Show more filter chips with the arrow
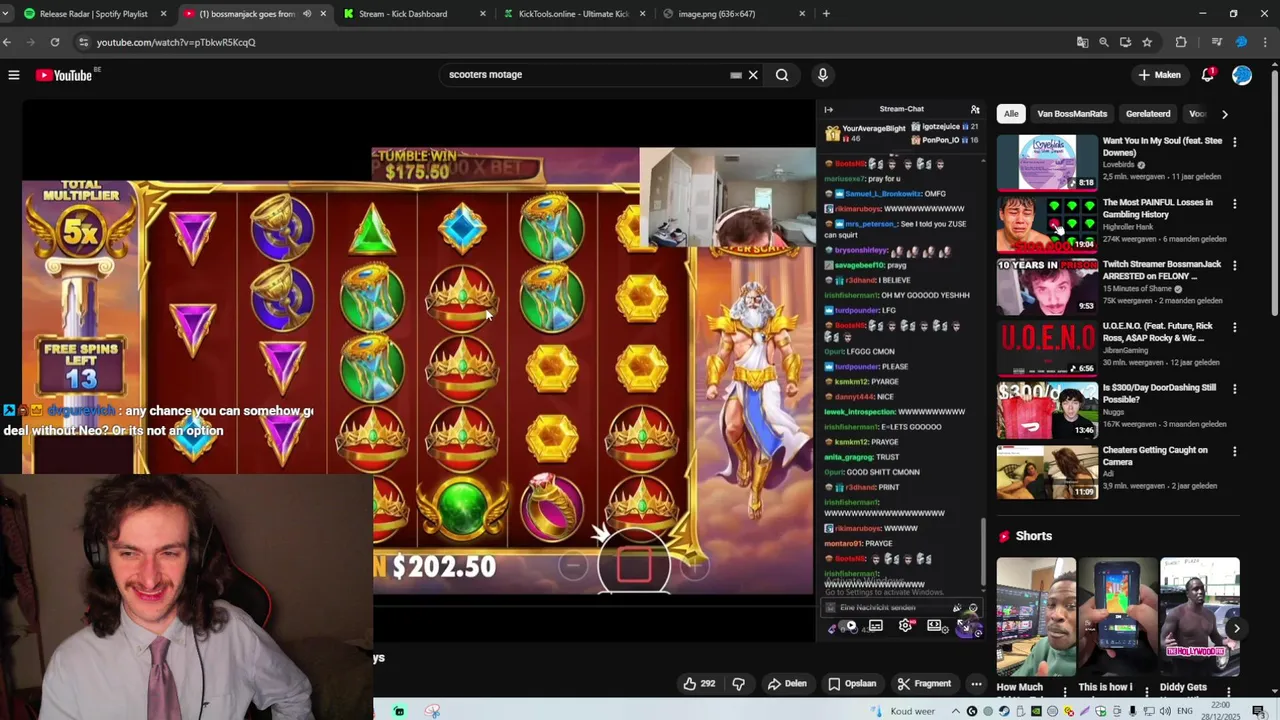The height and width of the screenshot is (720, 1280). pyautogui.click(x=1224, y=114)
